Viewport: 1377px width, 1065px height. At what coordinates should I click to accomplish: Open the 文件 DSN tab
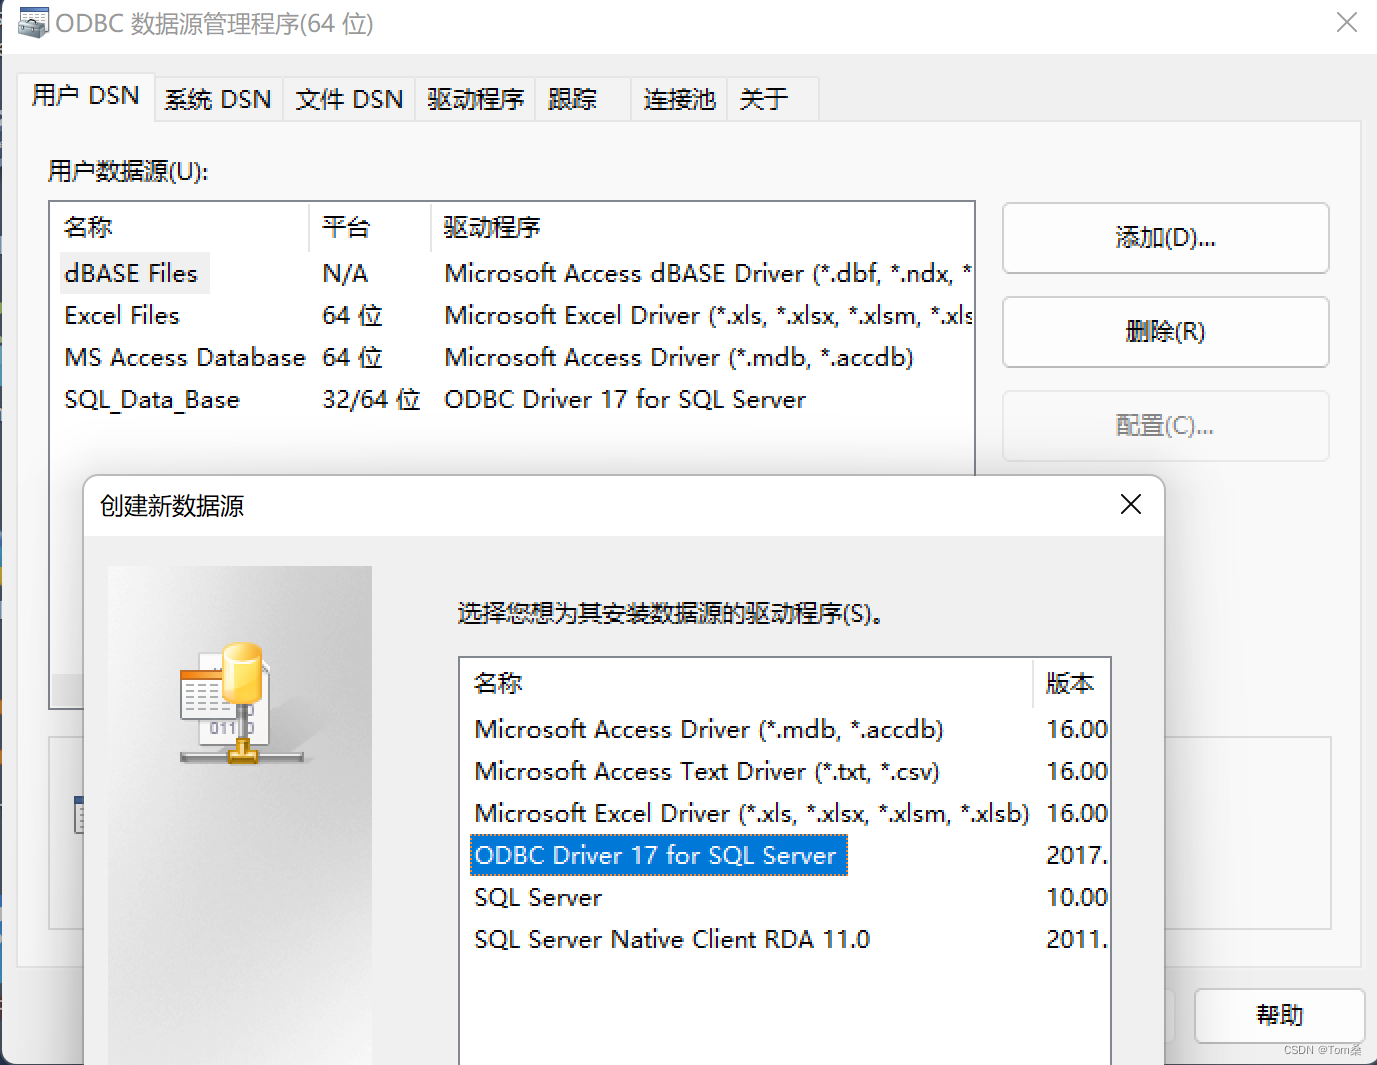point(349,99)
